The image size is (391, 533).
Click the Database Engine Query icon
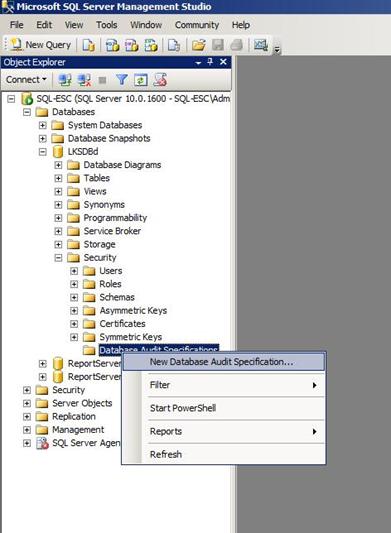click(x=88, y=45)
